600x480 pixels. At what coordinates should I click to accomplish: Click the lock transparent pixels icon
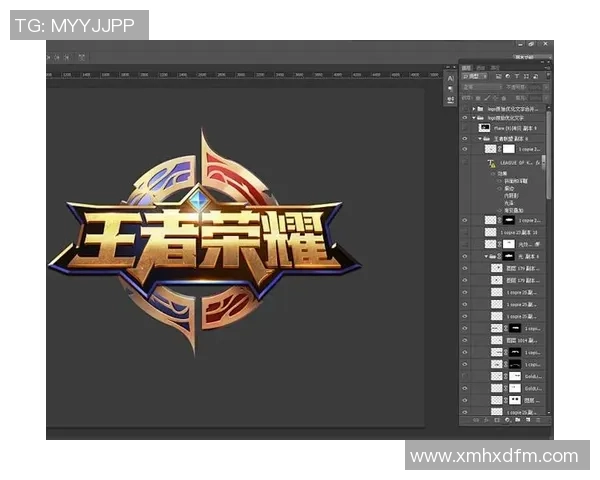click(x=478, y=98)
